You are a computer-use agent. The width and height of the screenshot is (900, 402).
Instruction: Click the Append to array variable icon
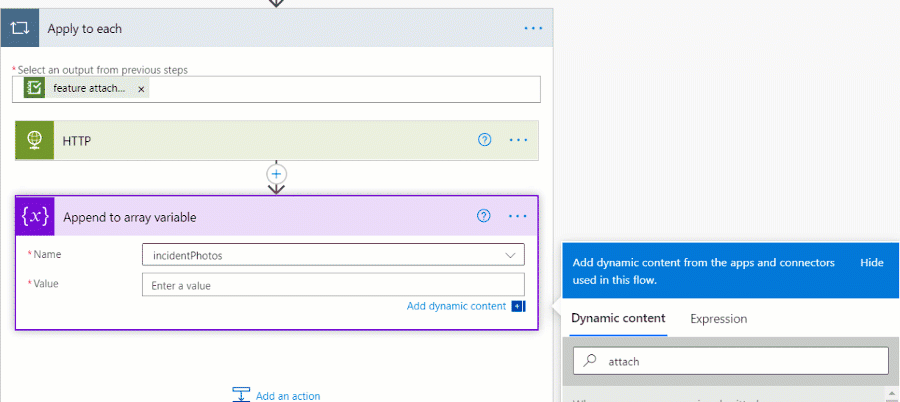click(33, 217)
